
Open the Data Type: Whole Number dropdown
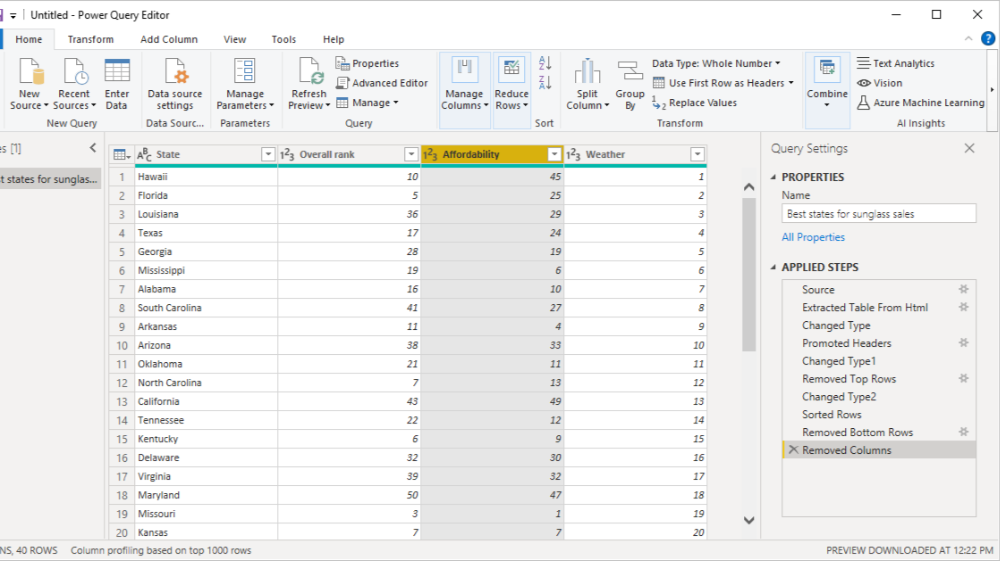click(x=716, y=63)
